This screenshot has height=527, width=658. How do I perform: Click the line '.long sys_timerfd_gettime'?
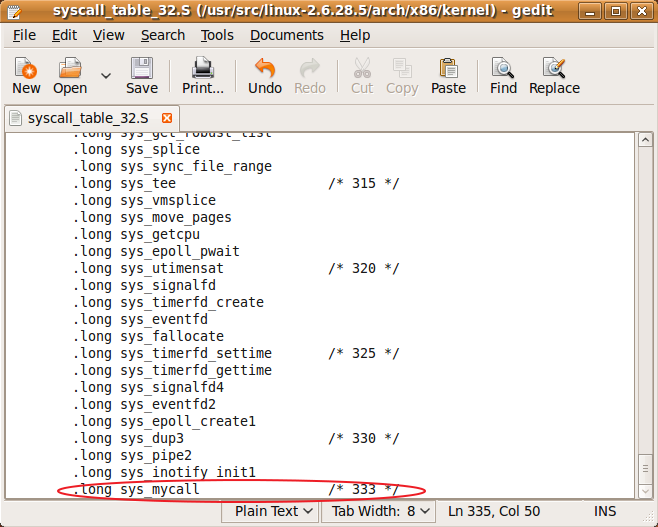[172, 370]
